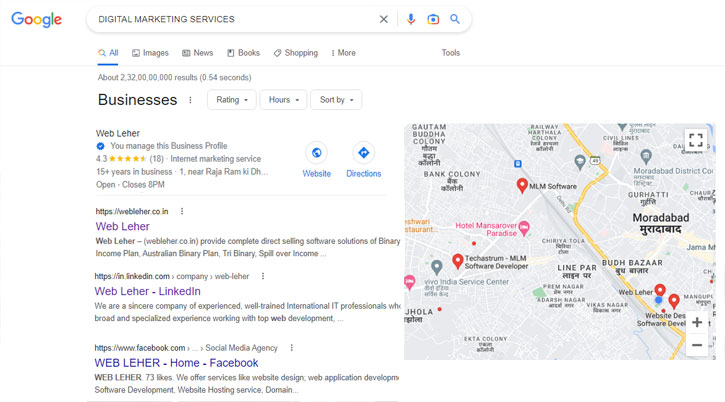This screenshot has width=725, height=402.
Task: Expand the Rating filter dropdown
Action: coord(232,100)
